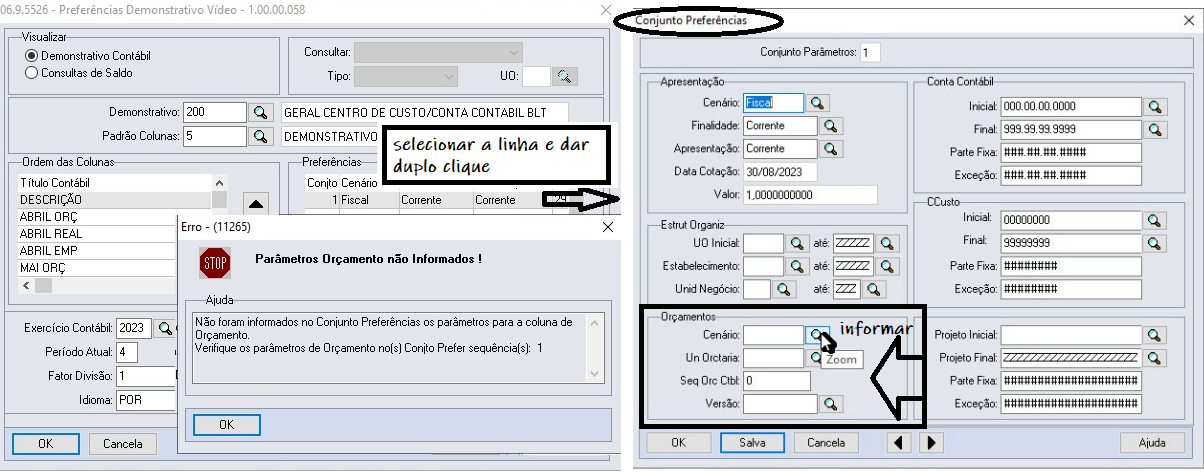Image resolution: width=1204 pixels, height=472 pixels.
Task: Click the Padrão Colunas input field
Action: click(215, 136)
